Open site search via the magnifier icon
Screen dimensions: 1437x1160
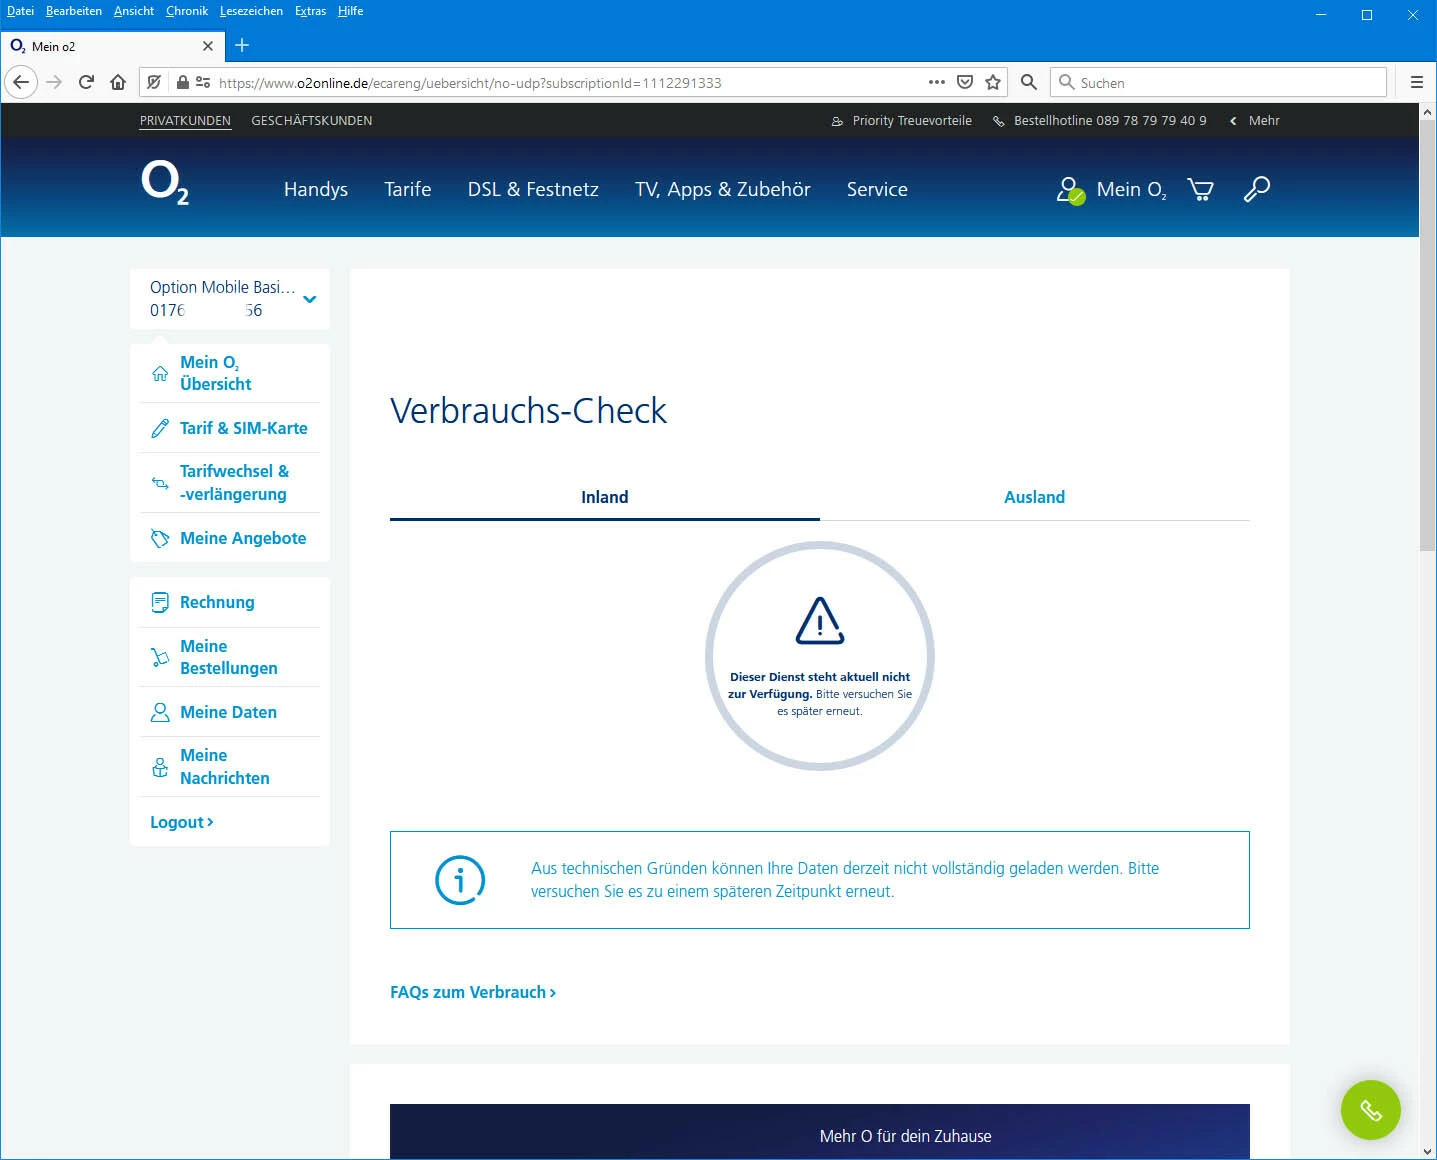click(1257, 189)
